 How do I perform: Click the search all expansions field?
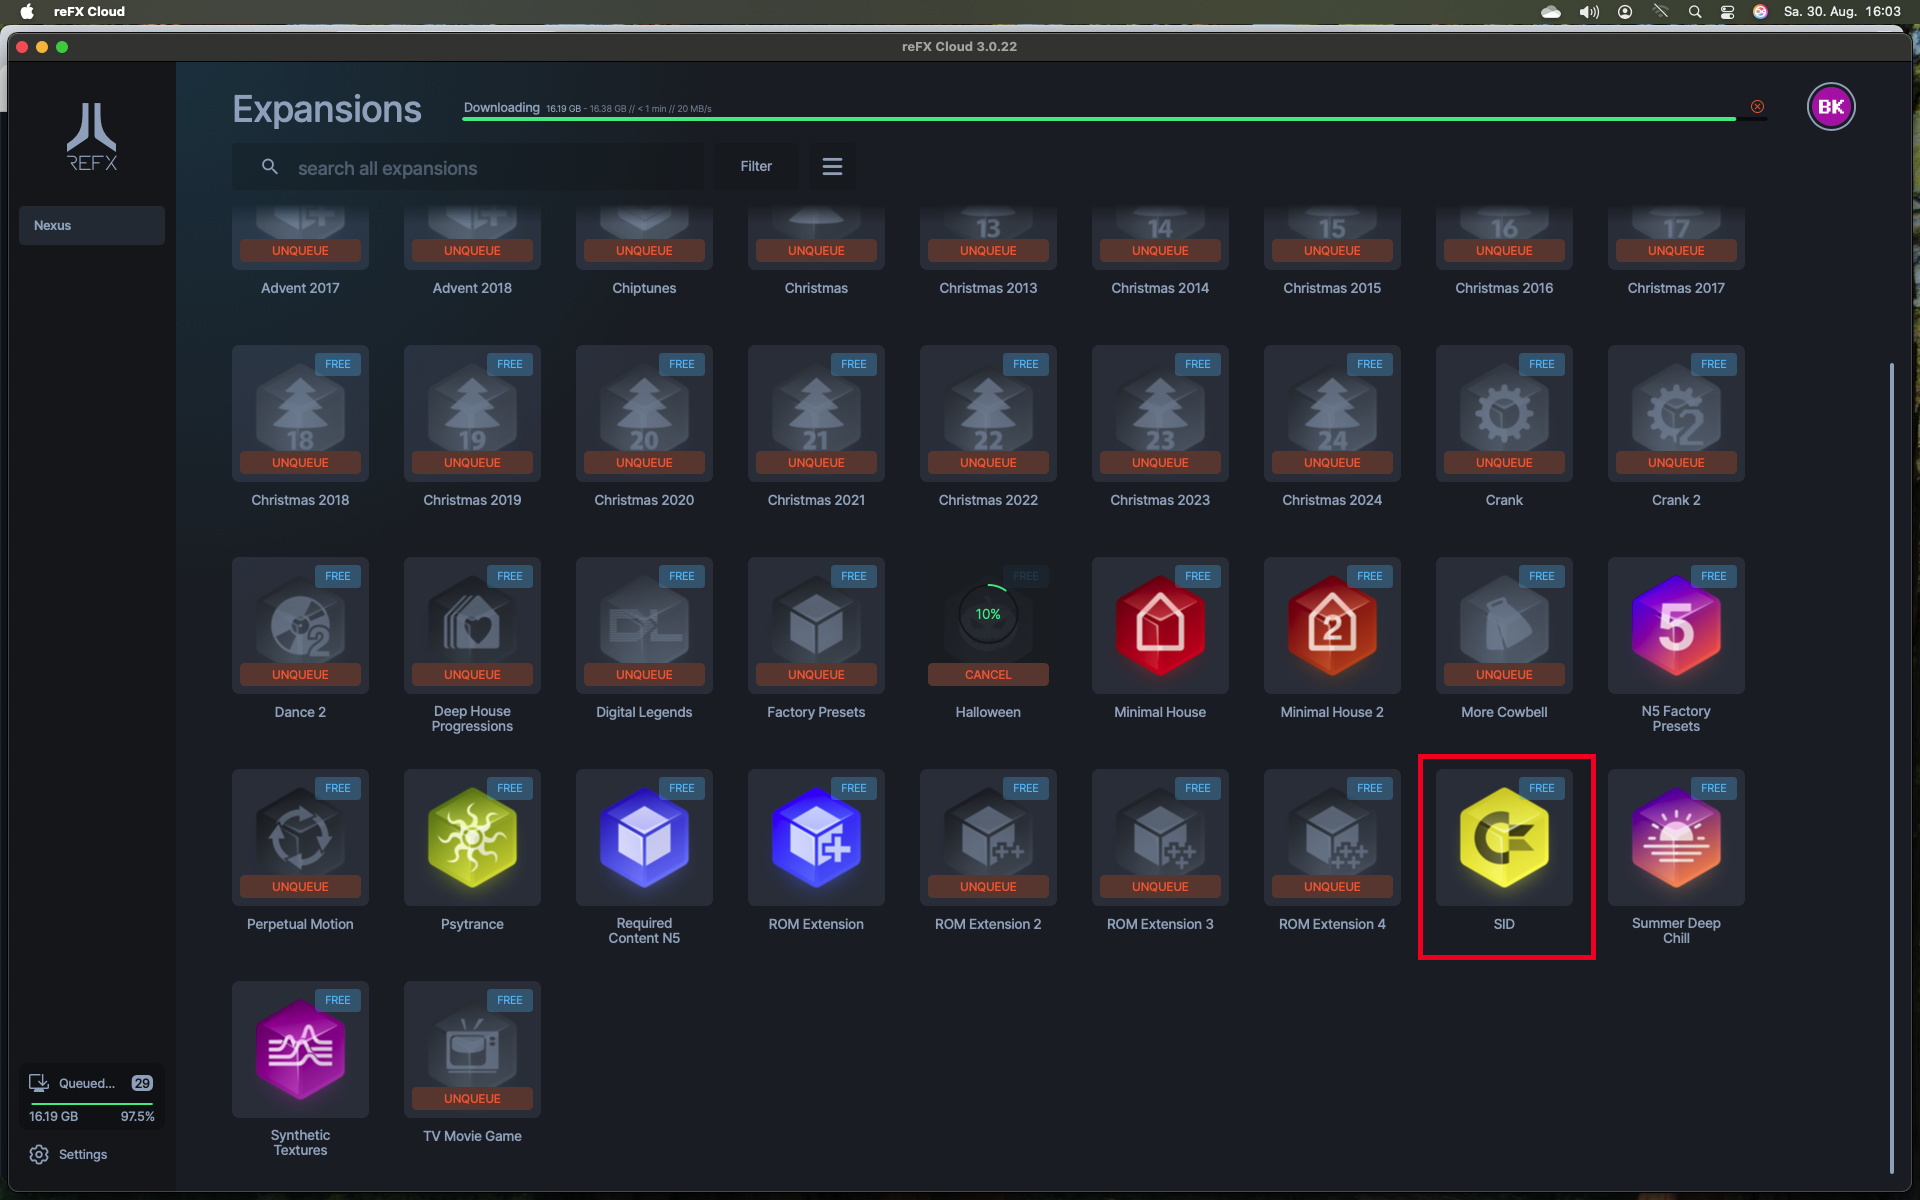pyautogui.click(x=468, y=167)
